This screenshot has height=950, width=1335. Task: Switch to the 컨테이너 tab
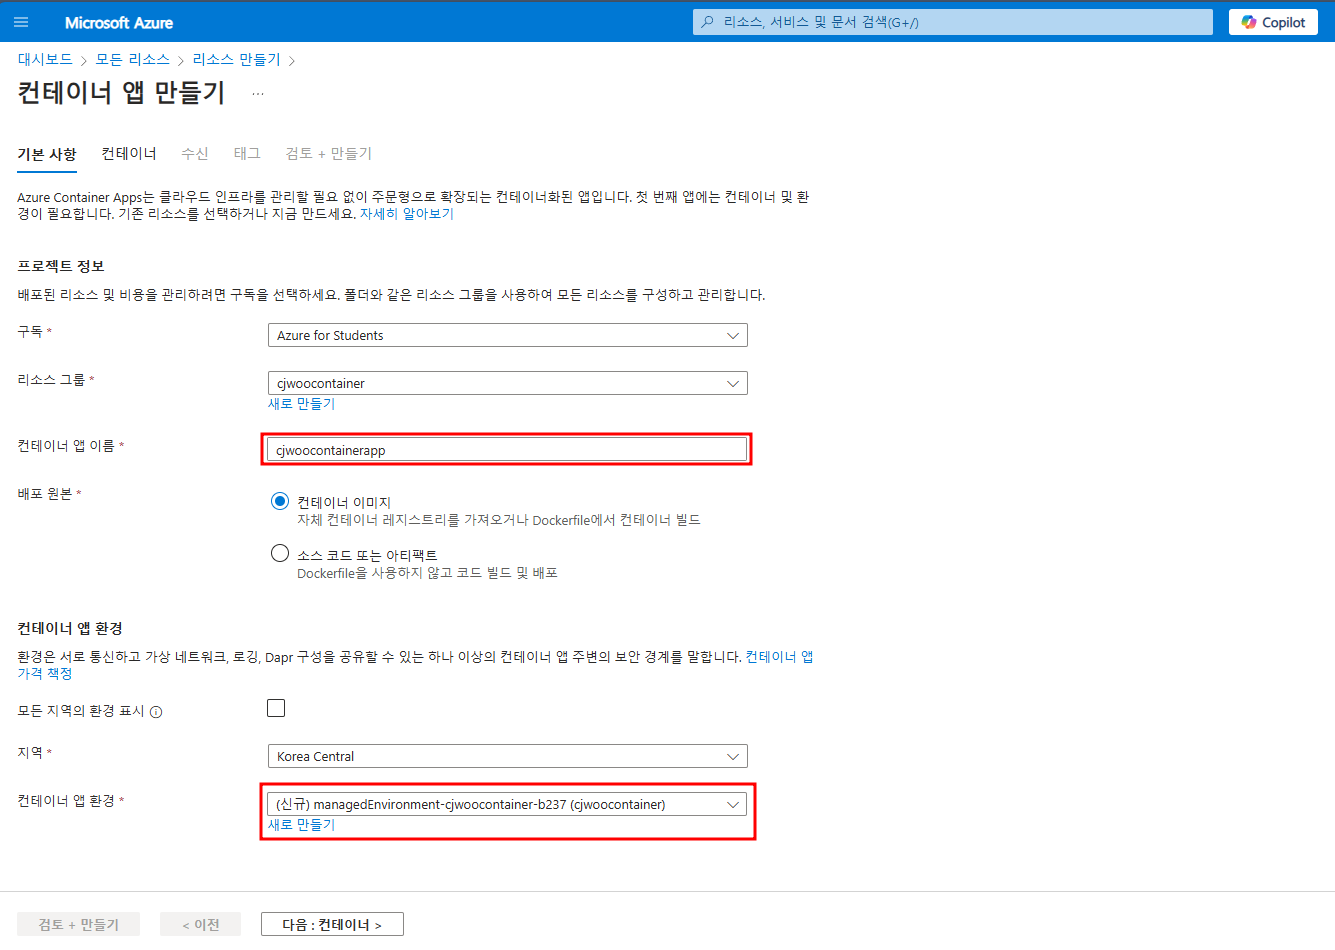point(129,153)
